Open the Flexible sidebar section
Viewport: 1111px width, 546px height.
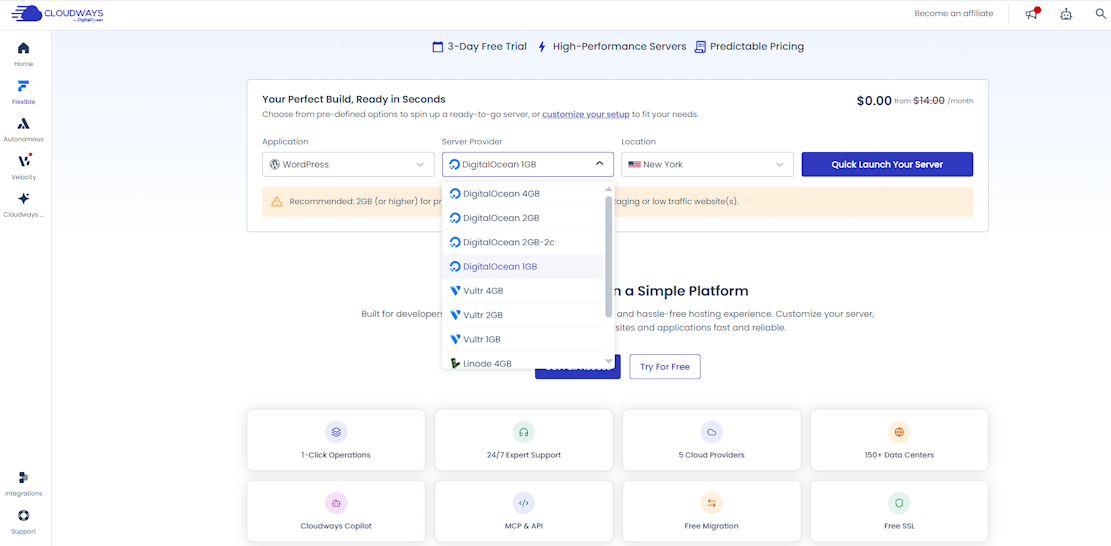pyautogui.click(x=23, y=92)
